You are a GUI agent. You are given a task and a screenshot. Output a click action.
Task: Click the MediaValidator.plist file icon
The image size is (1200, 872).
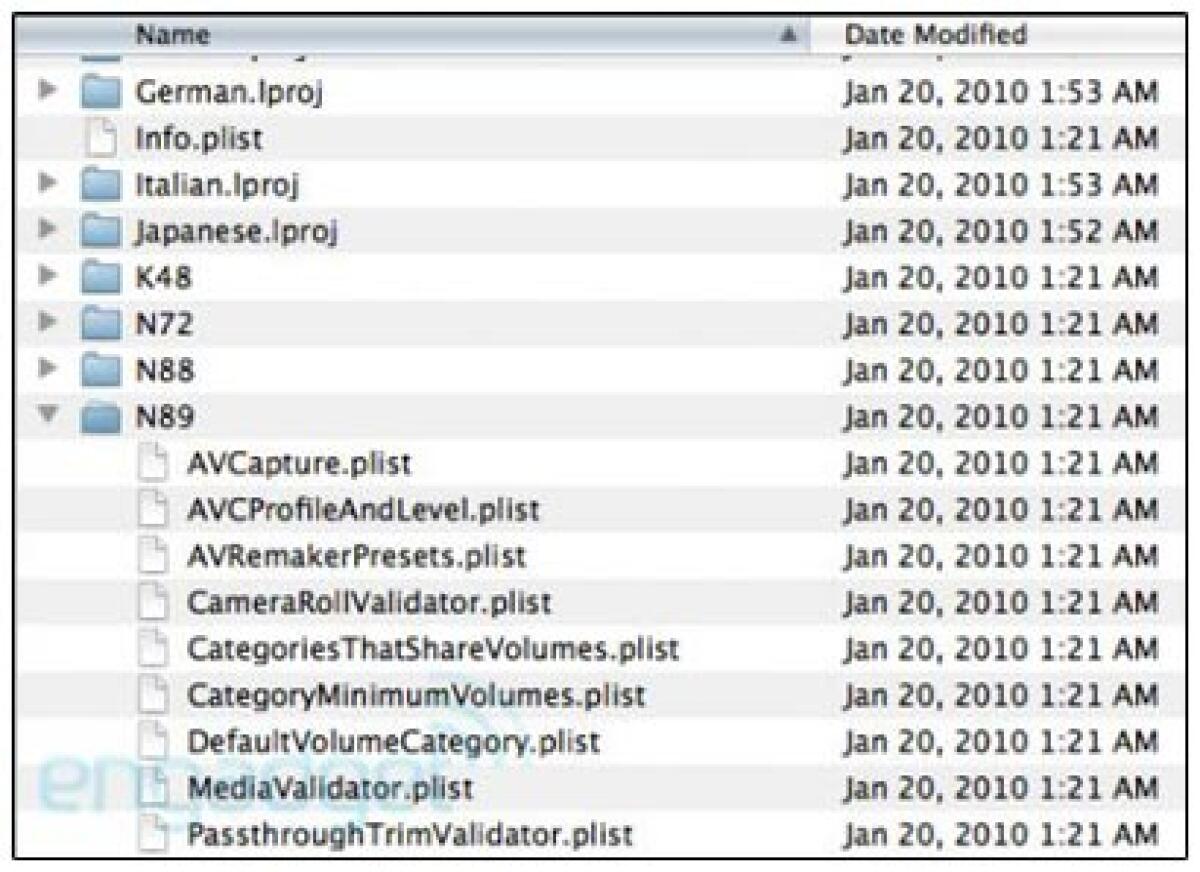[x=151, y=788]
